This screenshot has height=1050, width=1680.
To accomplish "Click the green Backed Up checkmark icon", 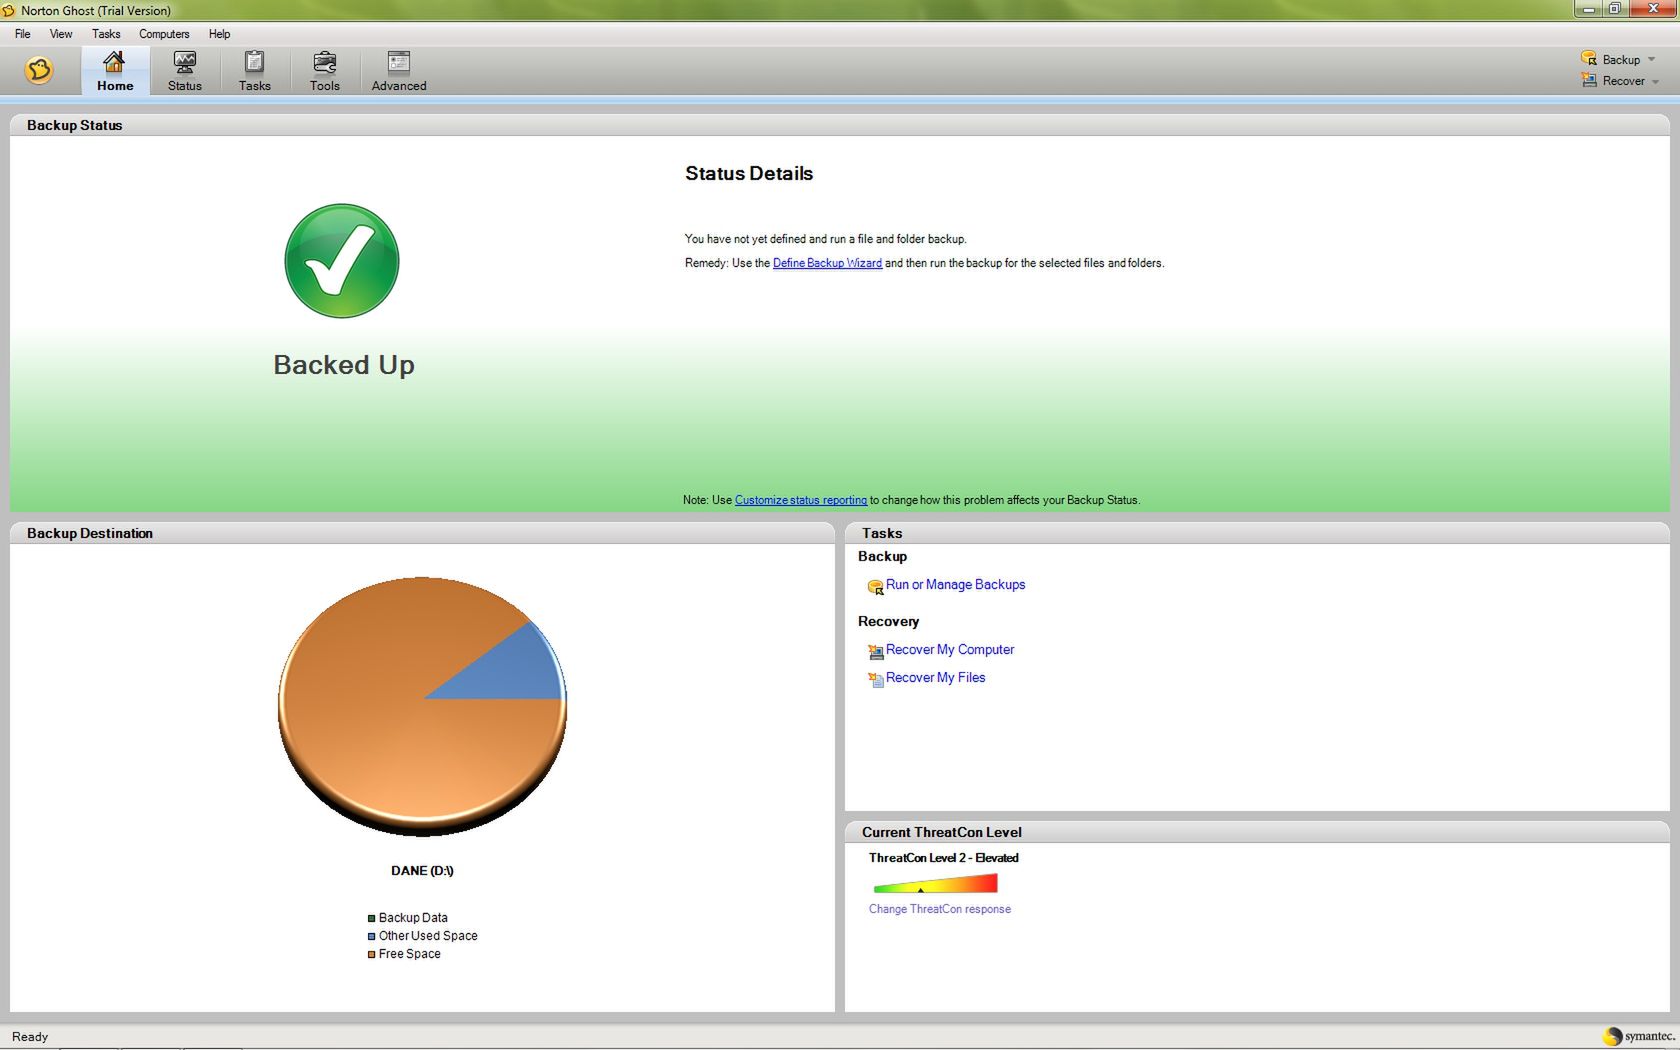I will [342, 261].
